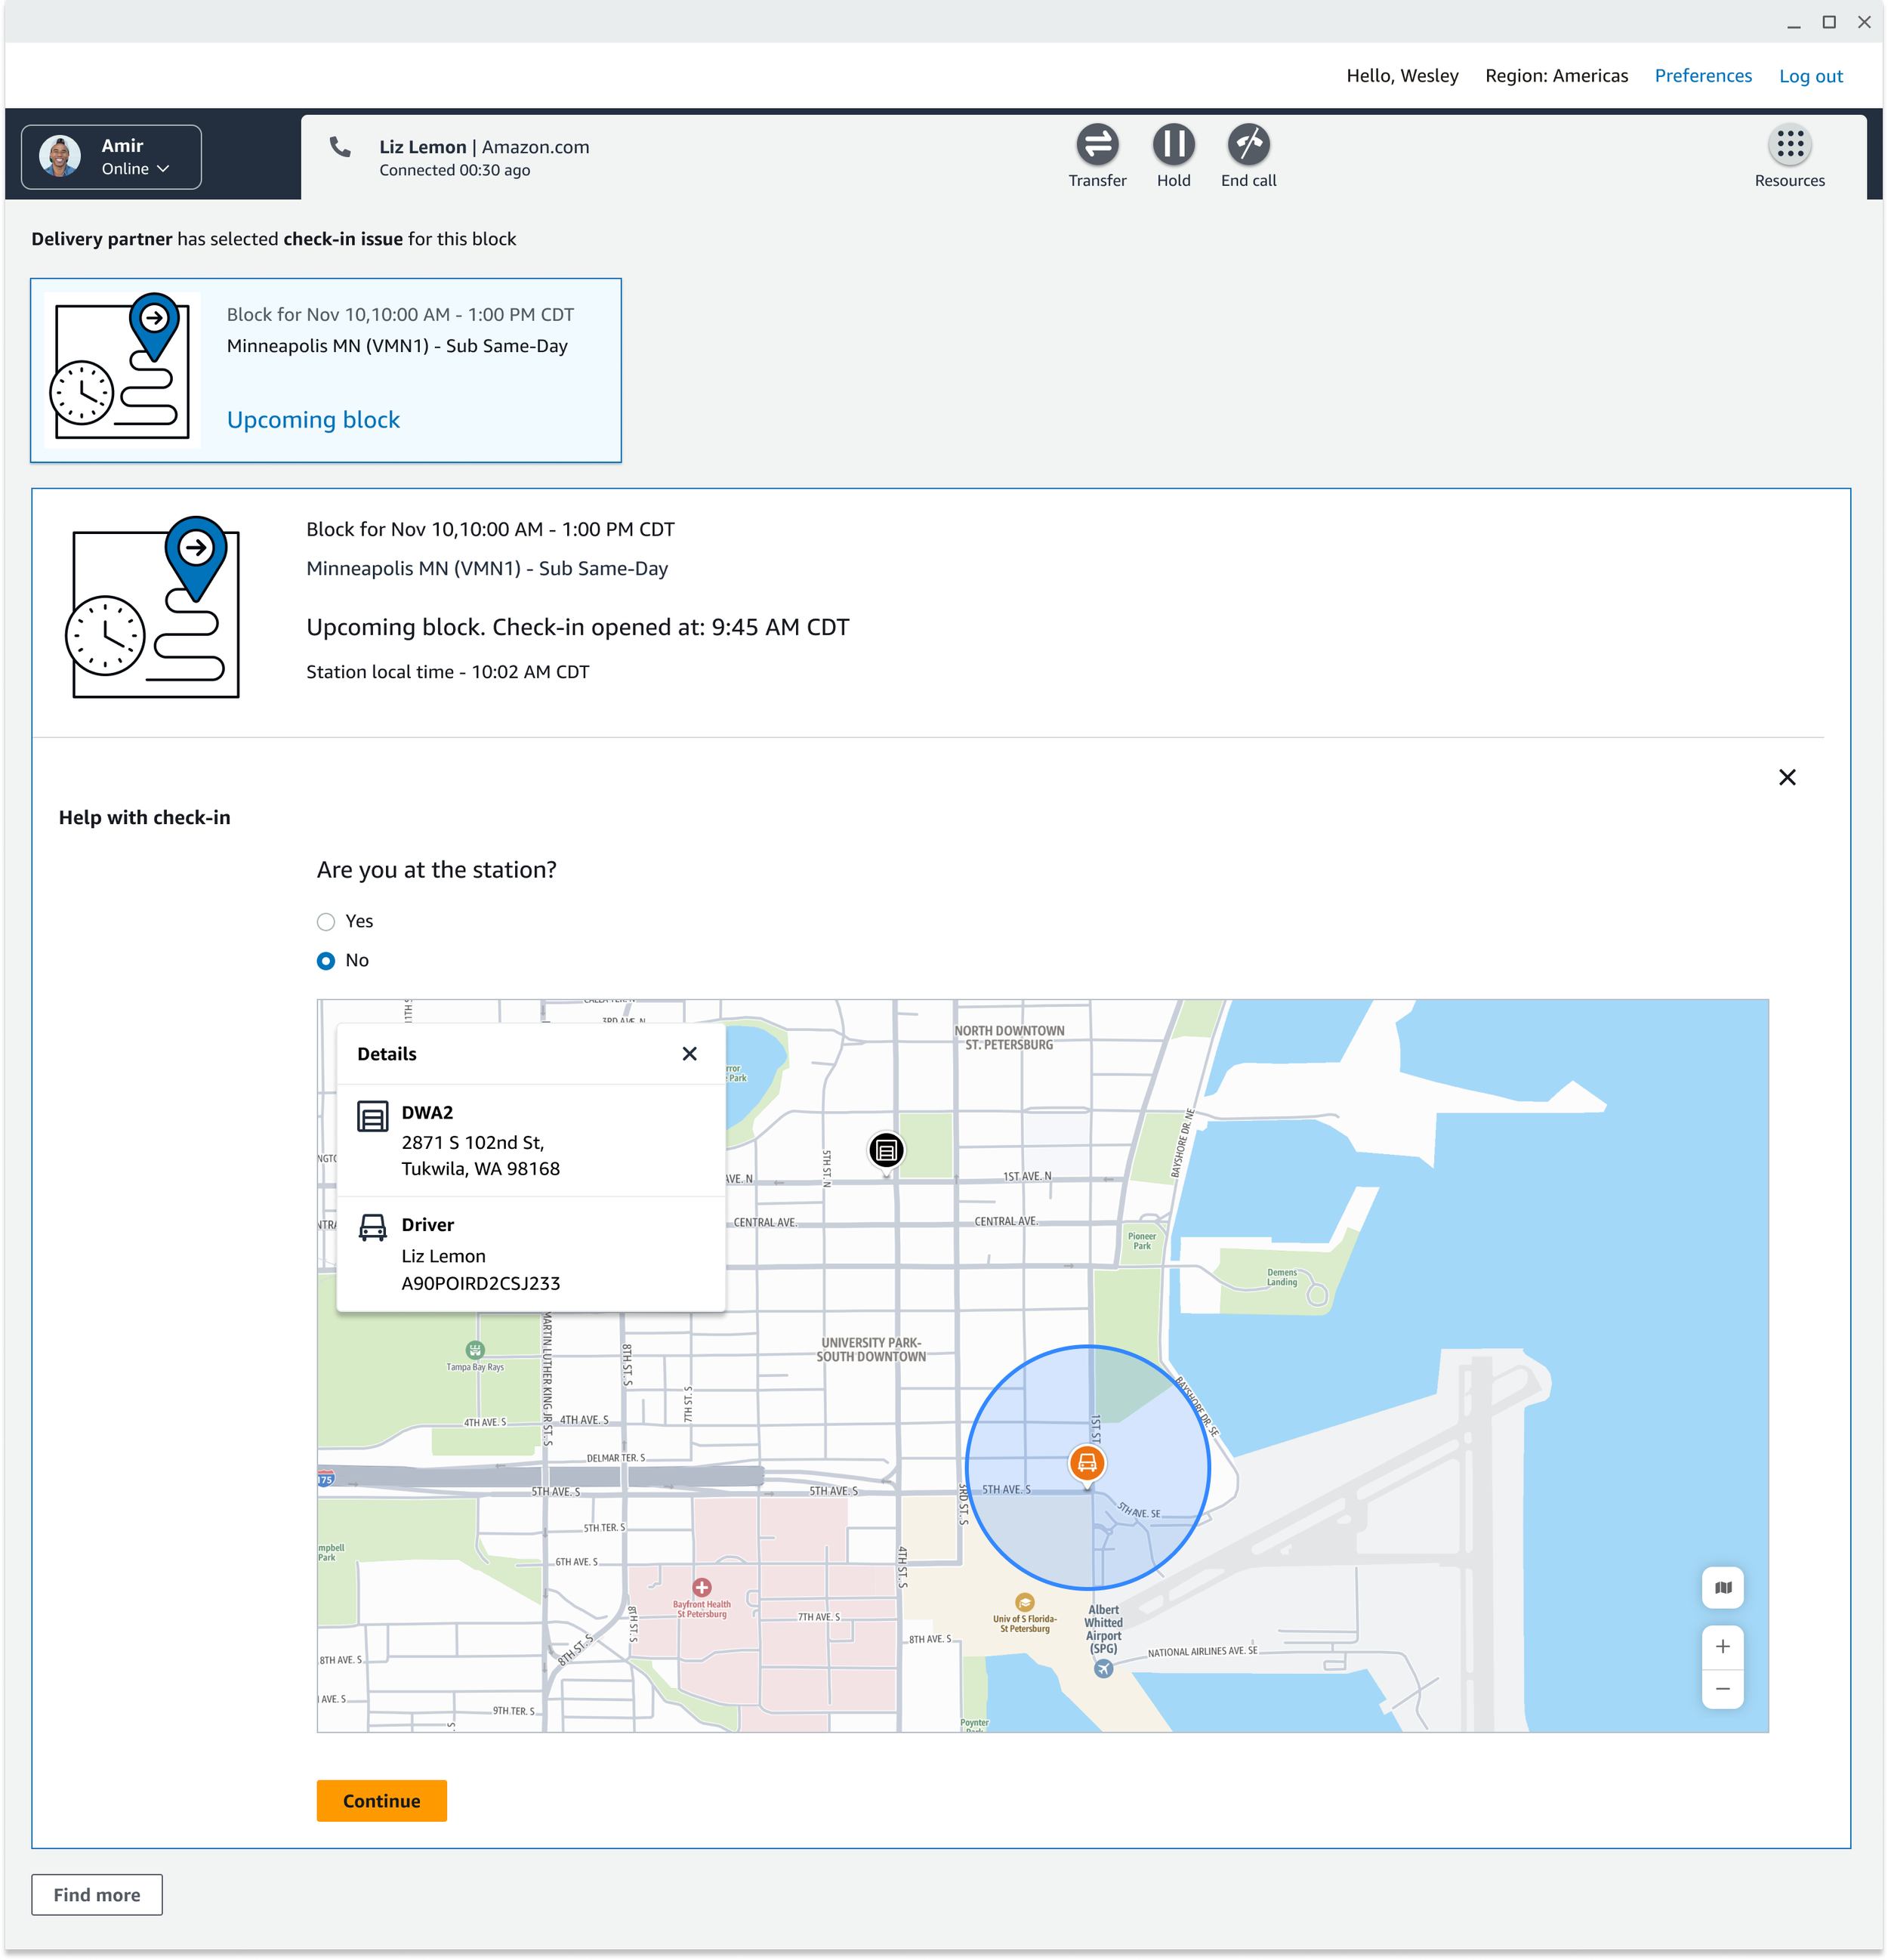Select the Yes radio button
The height and width of the screenshot is (1960, 1888).
[326, 922]
